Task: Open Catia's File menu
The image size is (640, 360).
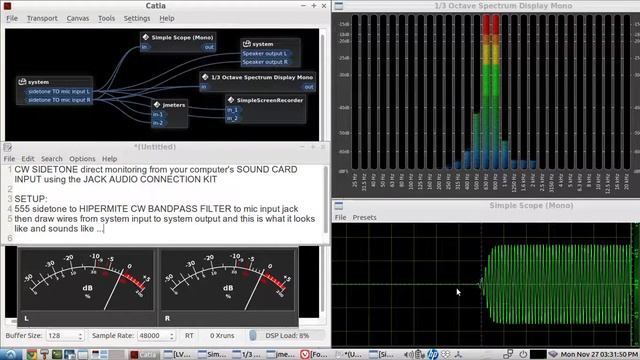Action: pos(12,18)
